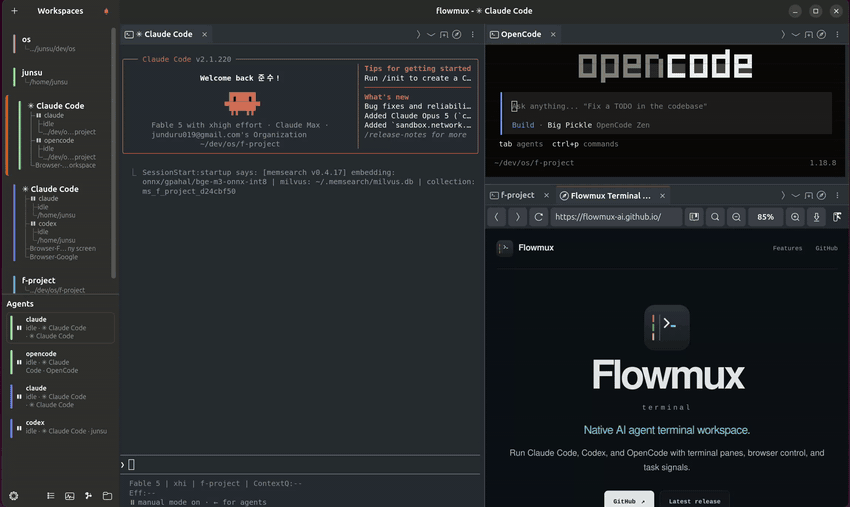Focus the Claude Code prompt input line
The image size is (850, 507).
(x=300, y=465)
